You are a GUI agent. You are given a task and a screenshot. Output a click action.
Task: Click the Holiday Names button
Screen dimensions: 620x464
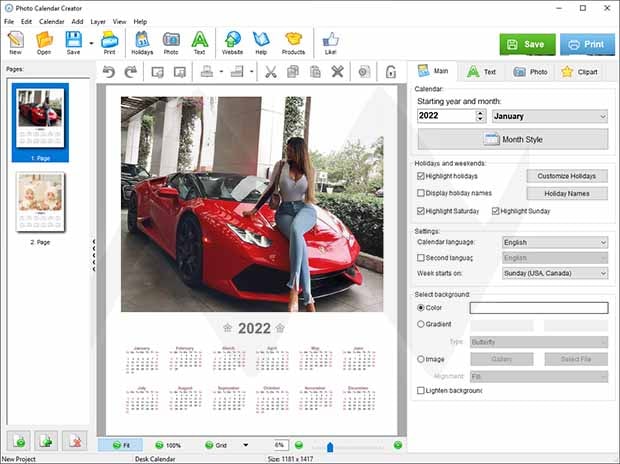click(x=567, y=193)
